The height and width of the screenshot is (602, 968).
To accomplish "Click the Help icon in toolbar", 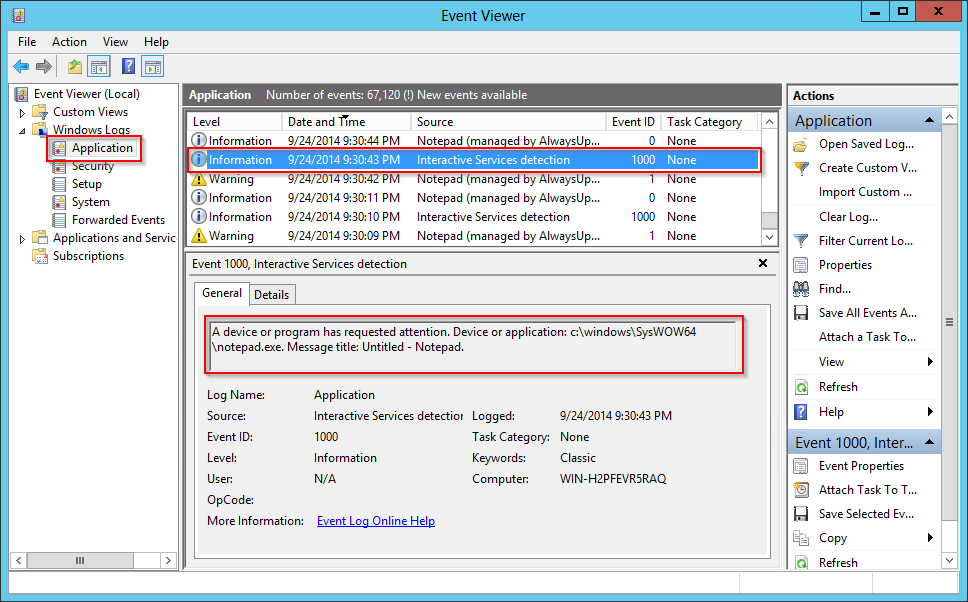I will point(128,67).
